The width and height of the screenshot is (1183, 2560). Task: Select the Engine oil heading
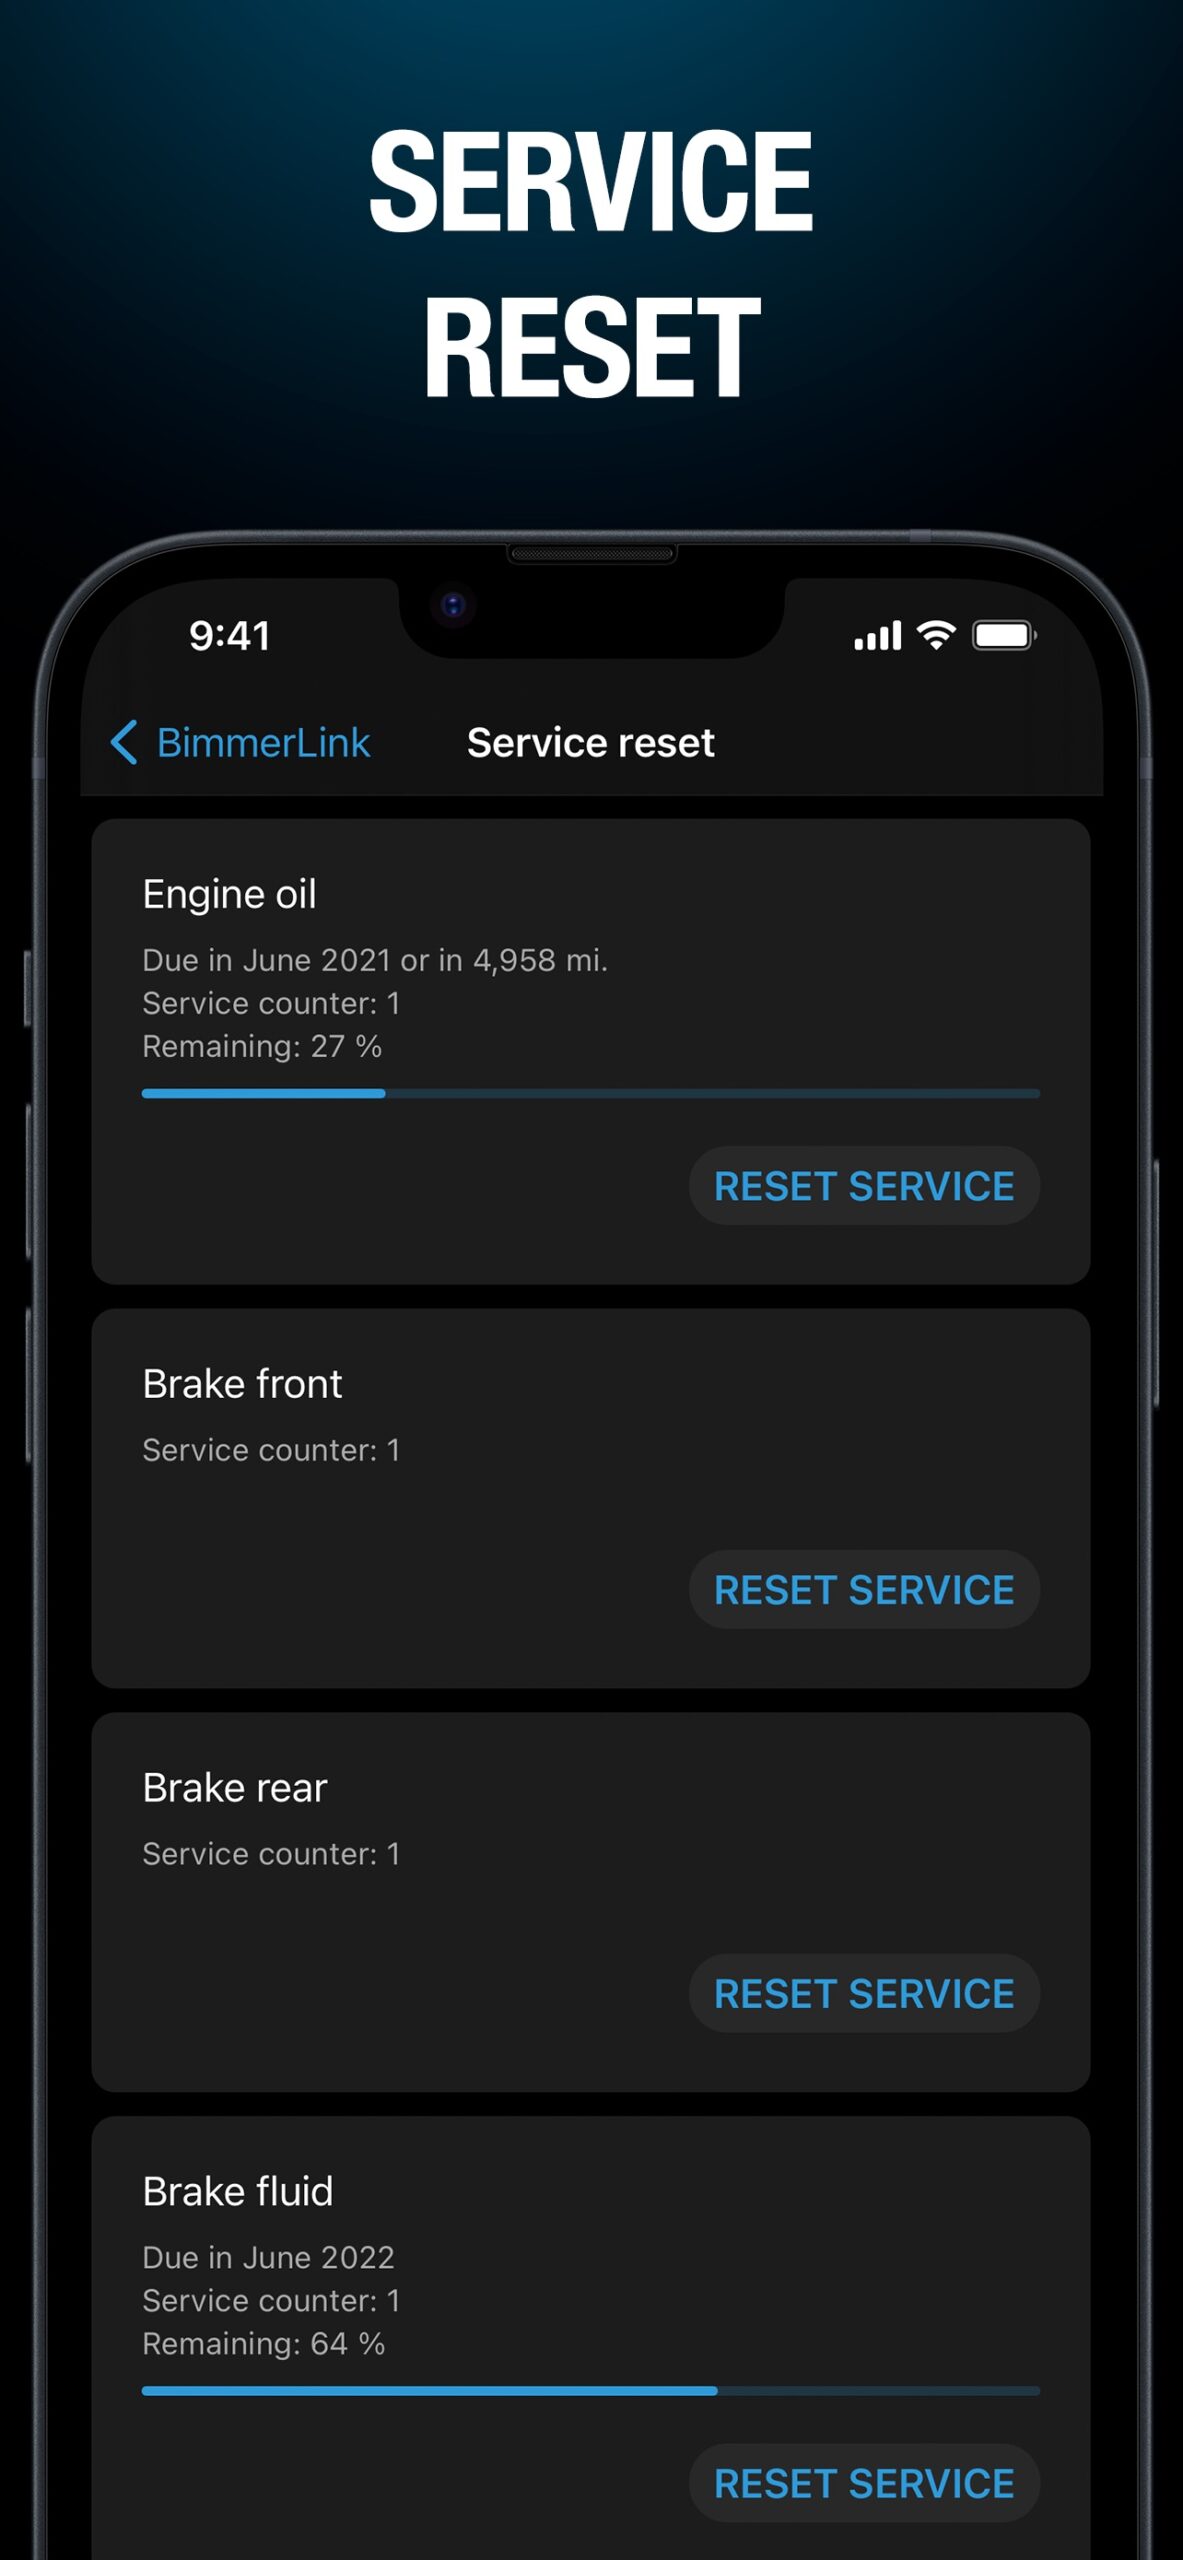229,894
